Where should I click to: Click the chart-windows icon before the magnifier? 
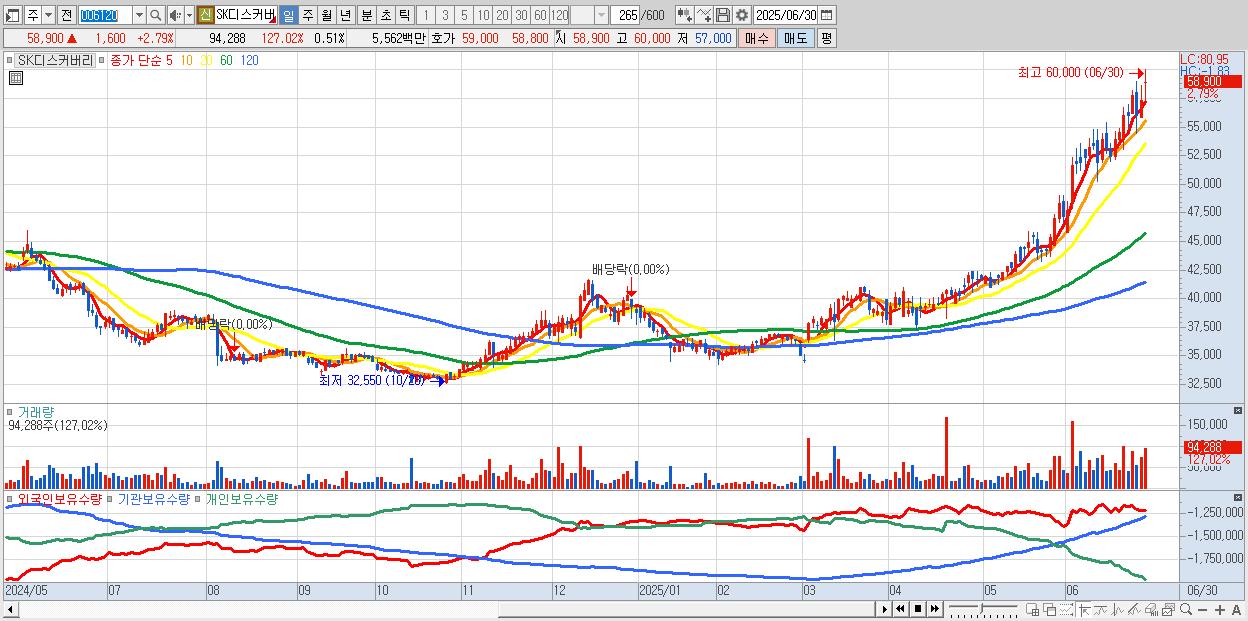(1169, 609)
